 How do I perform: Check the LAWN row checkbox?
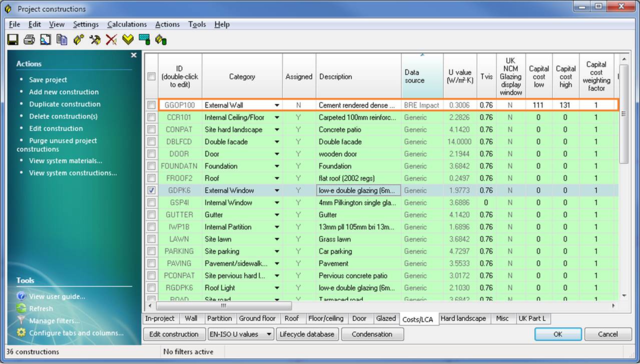click(x=151, y=239)
